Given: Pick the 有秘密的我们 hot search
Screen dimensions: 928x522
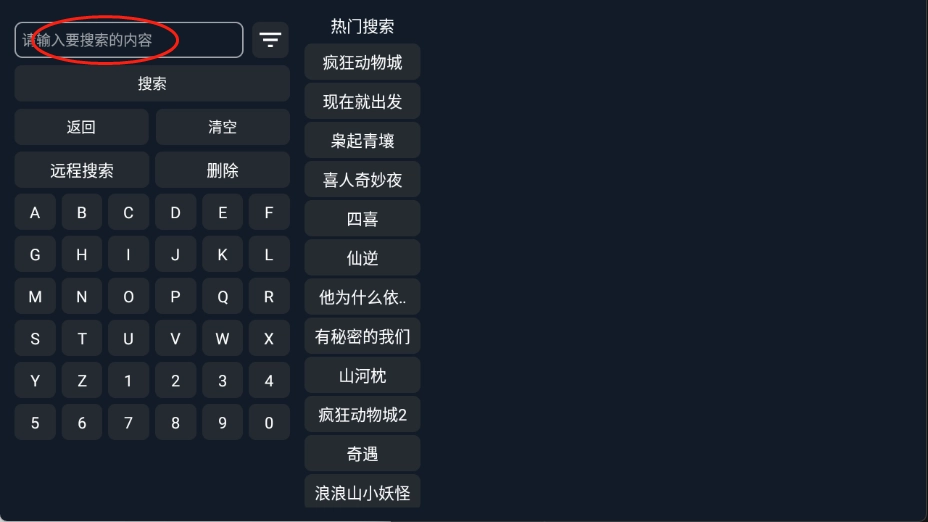Looking at the screenshot, I should (x=362, y=336).
